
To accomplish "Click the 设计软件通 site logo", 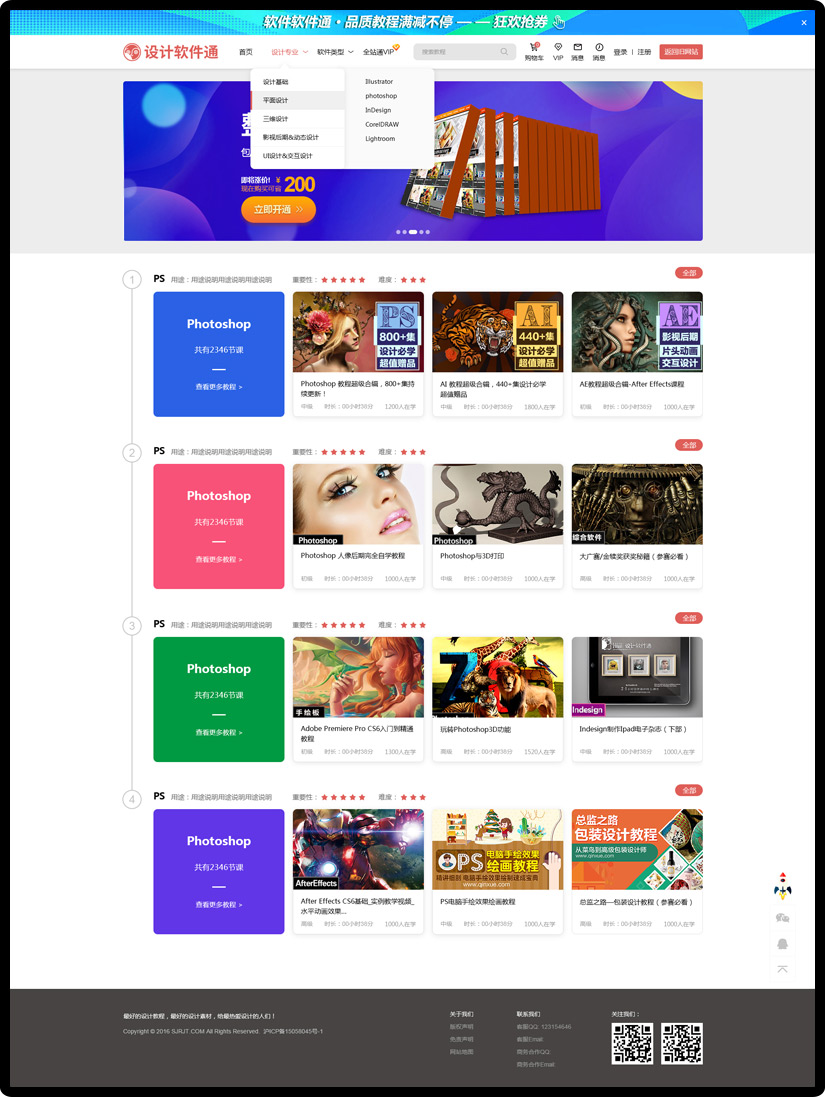I will click(171, 52).
